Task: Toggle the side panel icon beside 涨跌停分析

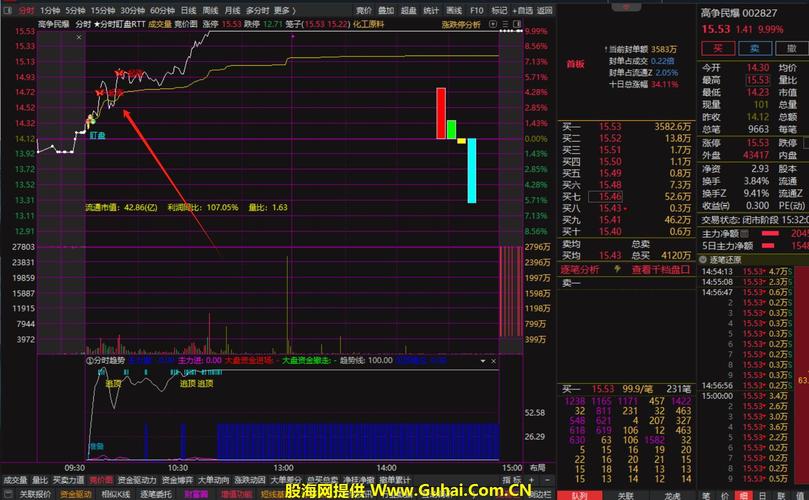Action: pos(517,24)
